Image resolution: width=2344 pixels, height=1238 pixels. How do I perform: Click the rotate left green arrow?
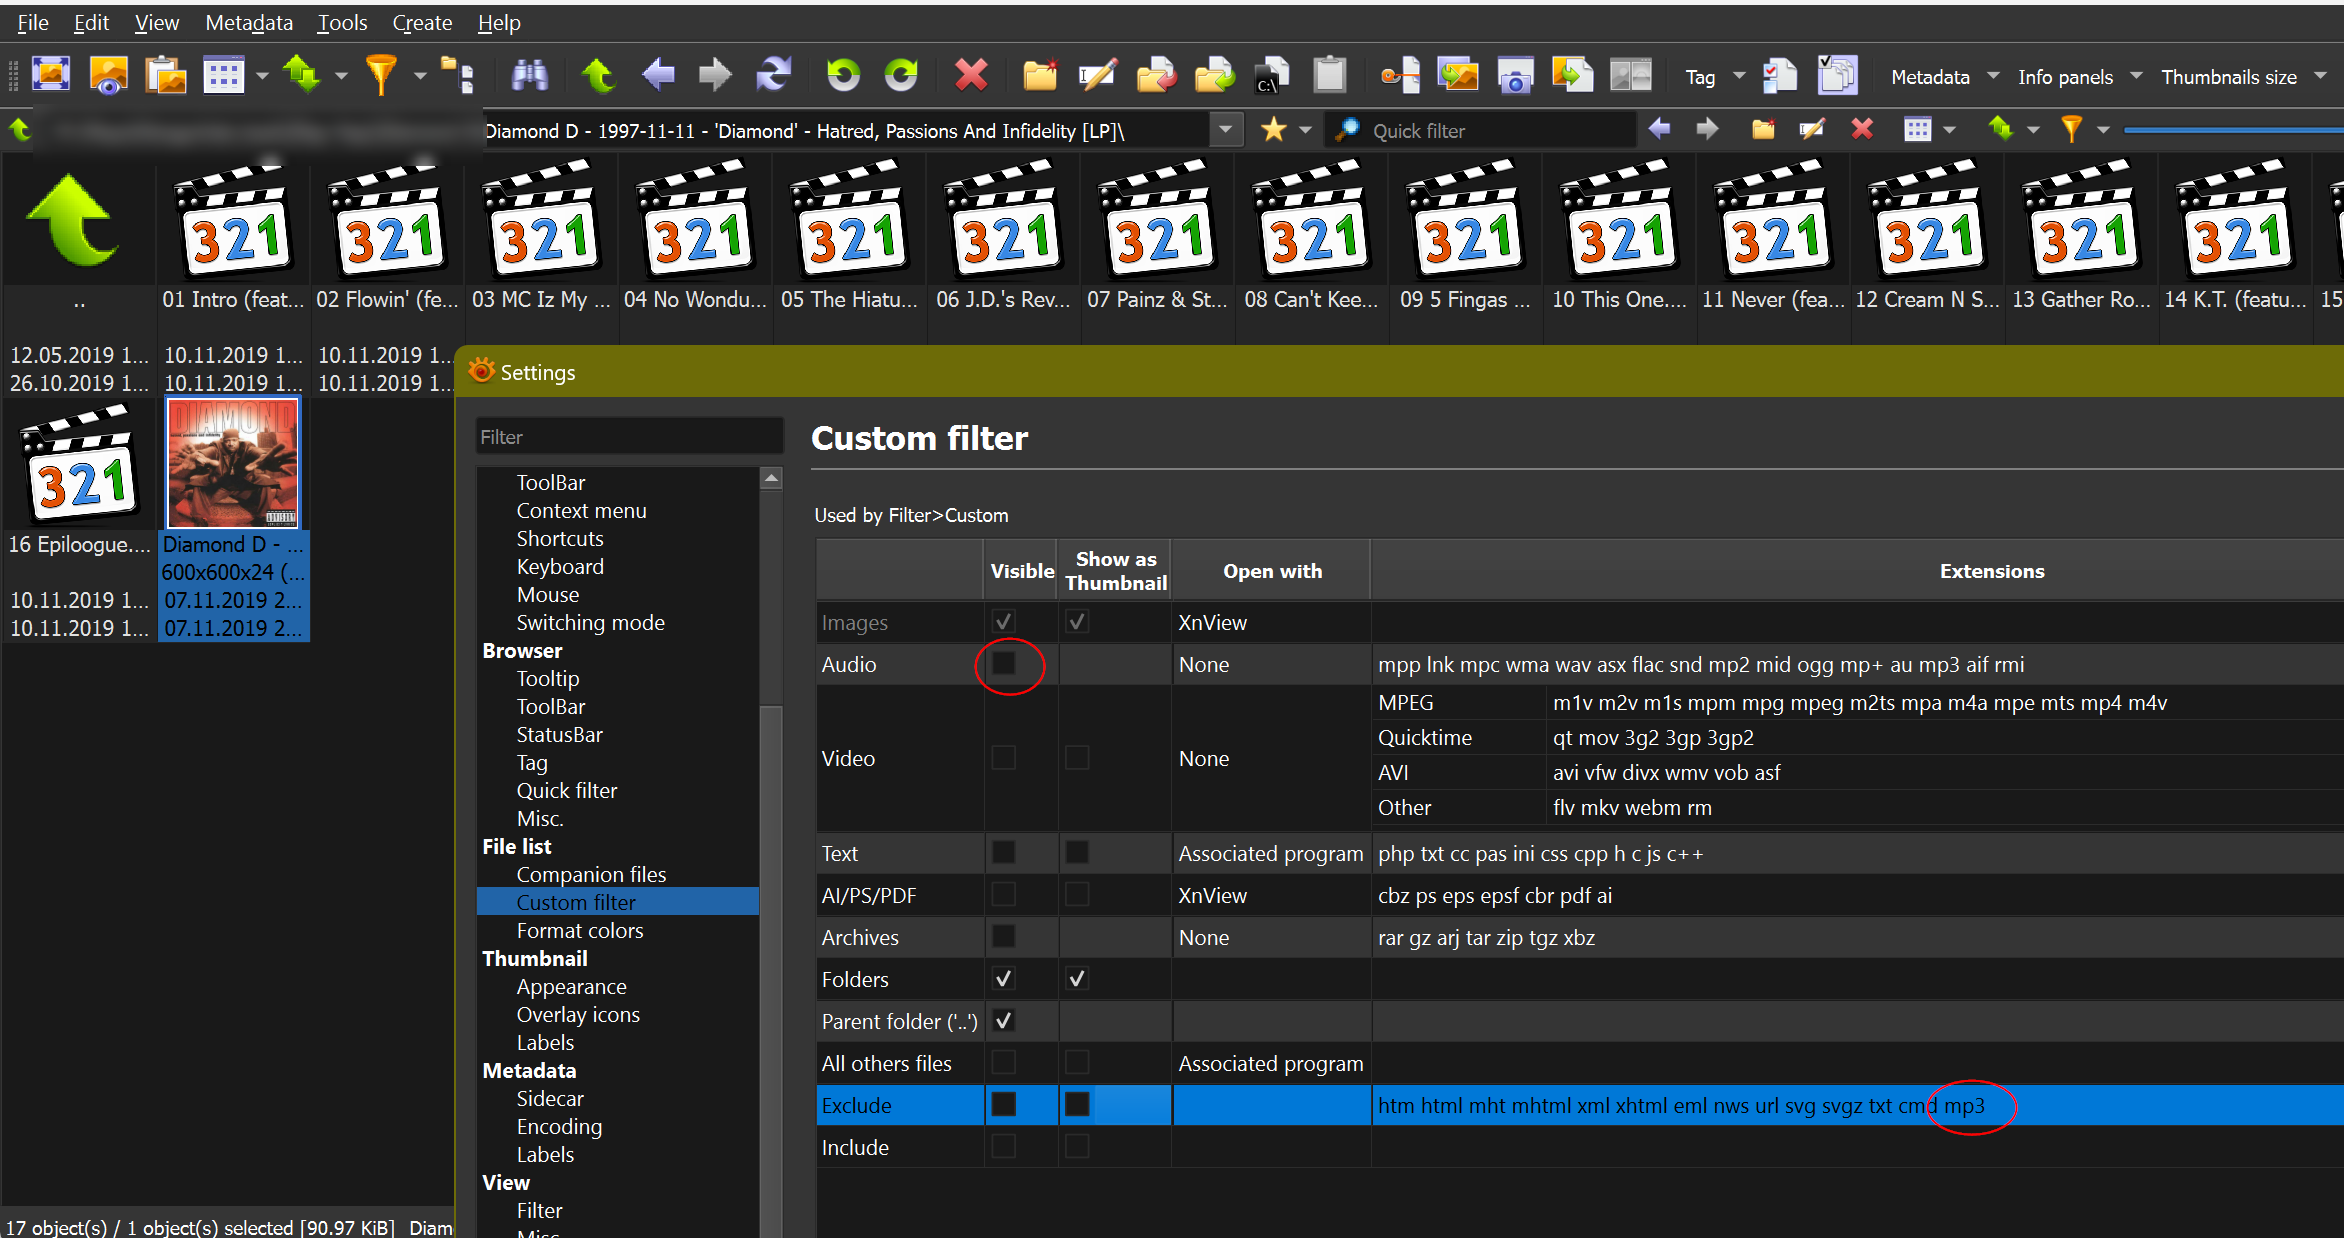coord(842,76)
